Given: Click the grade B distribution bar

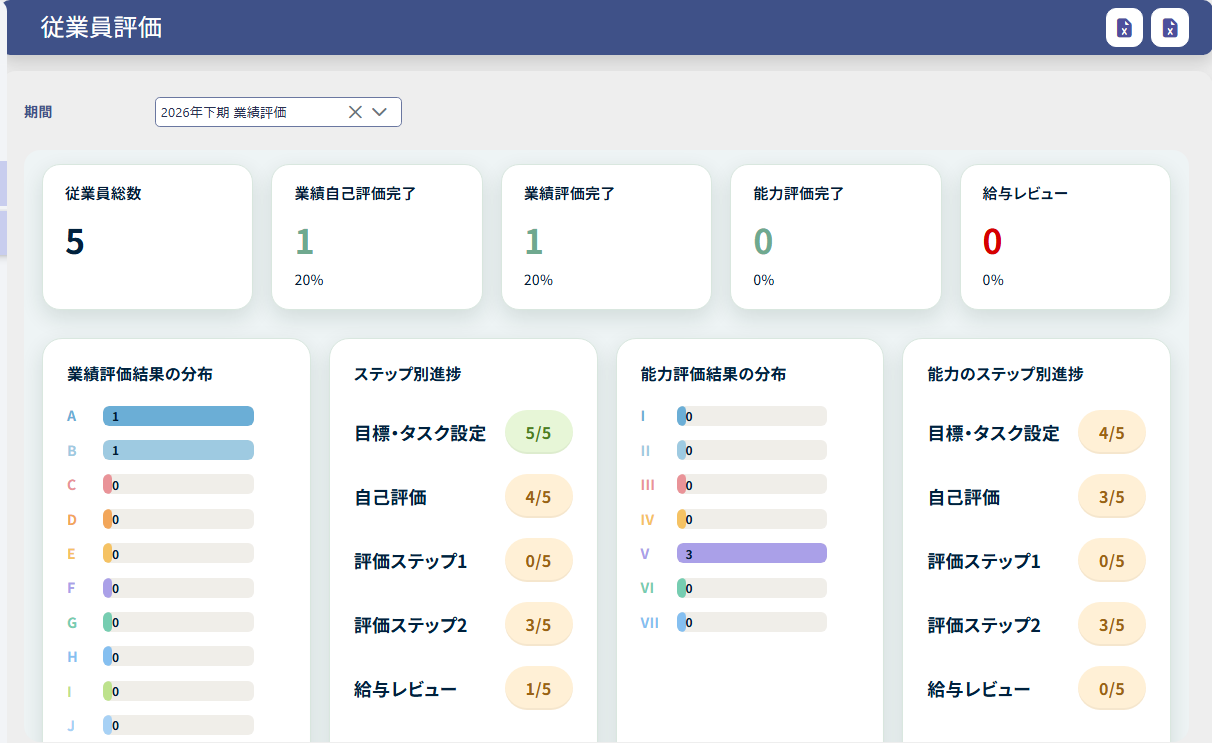Looking at the screenshot, I should [x=178, y=450].
